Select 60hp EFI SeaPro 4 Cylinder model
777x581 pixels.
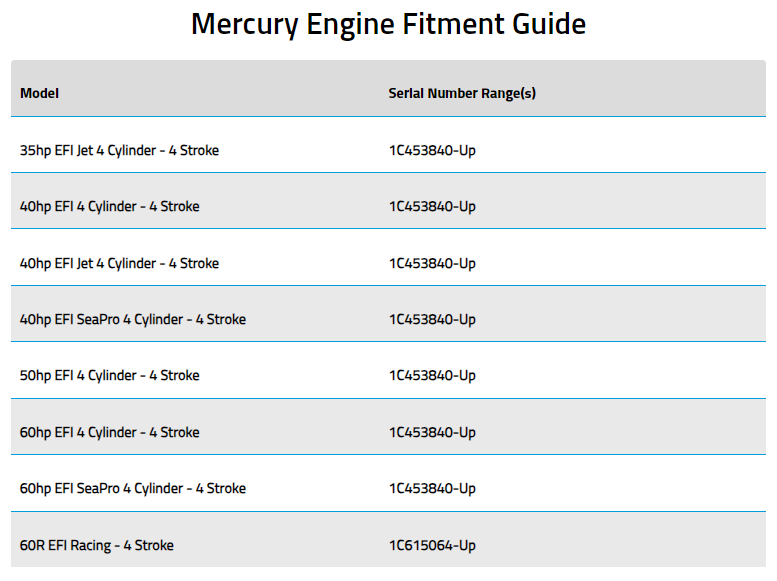[133, 489]
